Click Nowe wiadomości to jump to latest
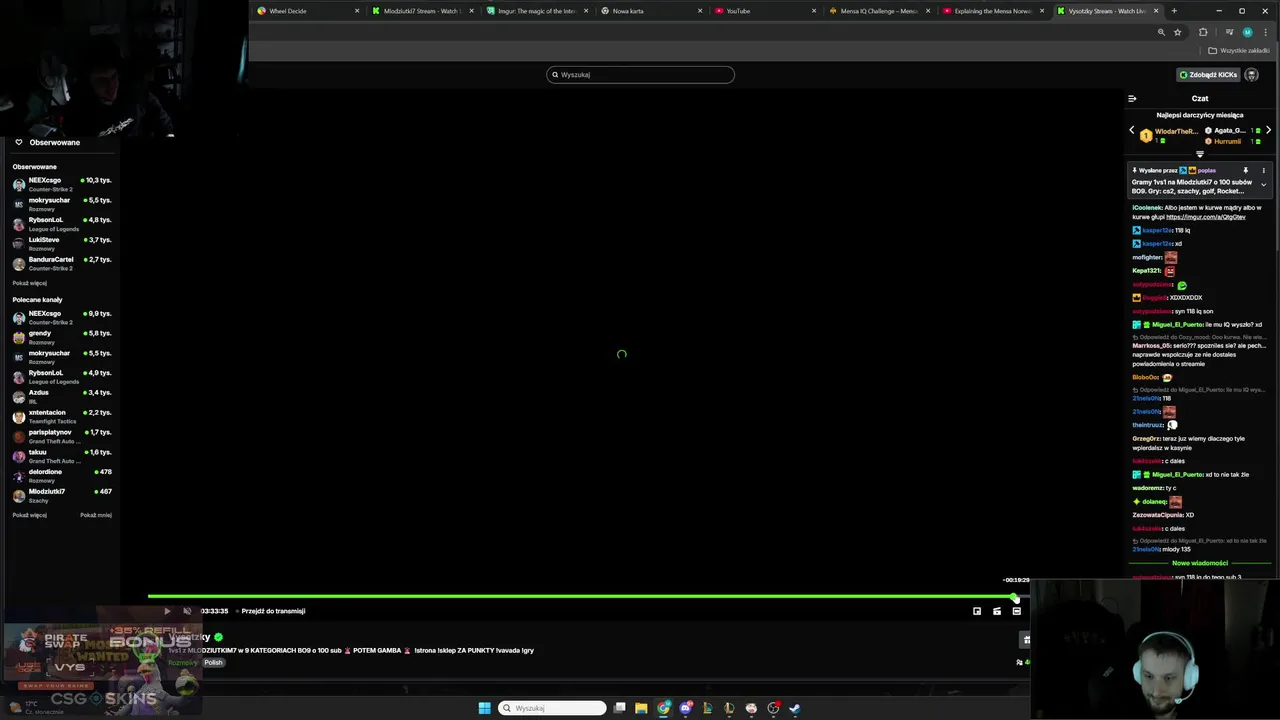1280x720 pixels. 1200,563
